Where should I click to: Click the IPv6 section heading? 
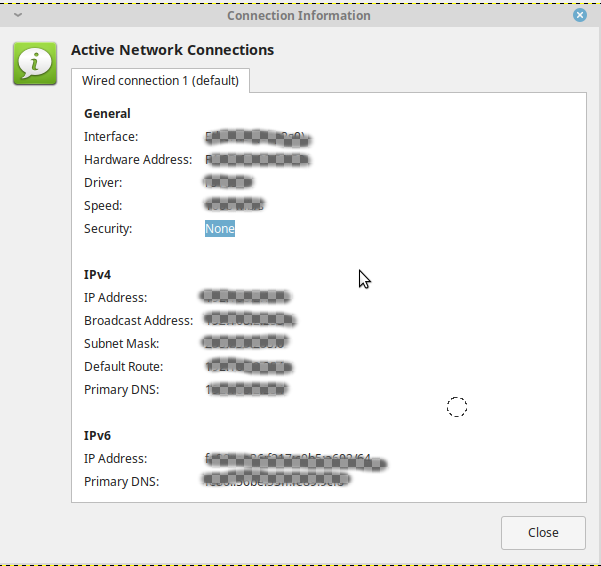98,436
